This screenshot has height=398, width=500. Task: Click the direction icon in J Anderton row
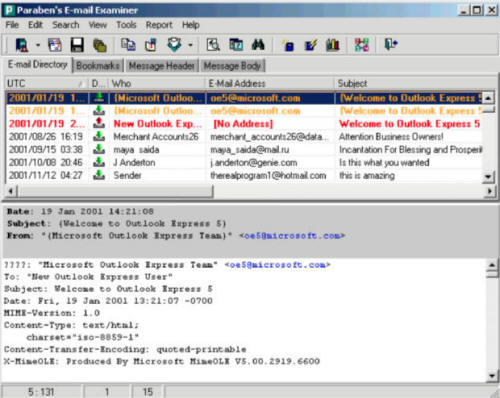coord(99,163)
